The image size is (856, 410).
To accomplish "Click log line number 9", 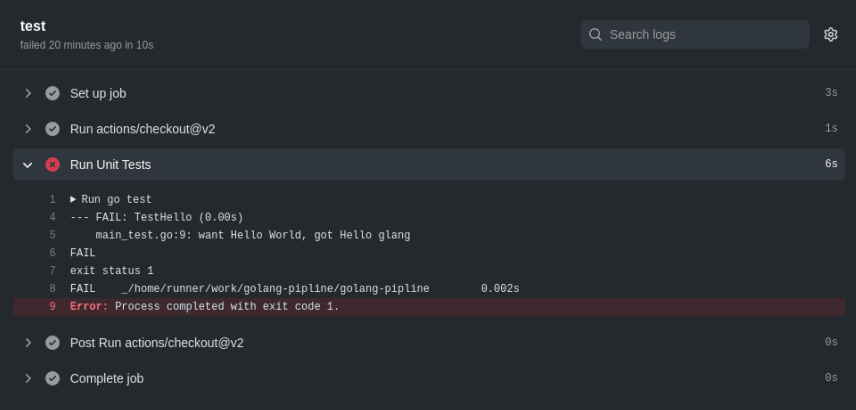I will (52, 307).
